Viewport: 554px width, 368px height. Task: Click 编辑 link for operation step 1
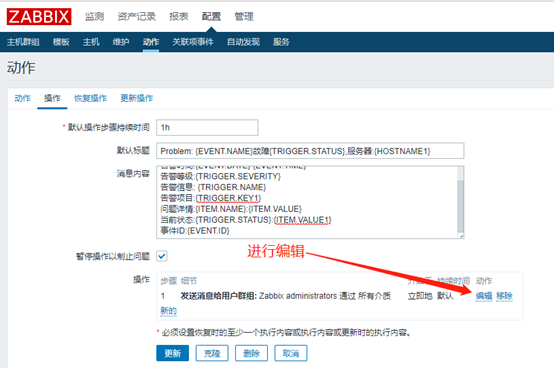[484, 296]
